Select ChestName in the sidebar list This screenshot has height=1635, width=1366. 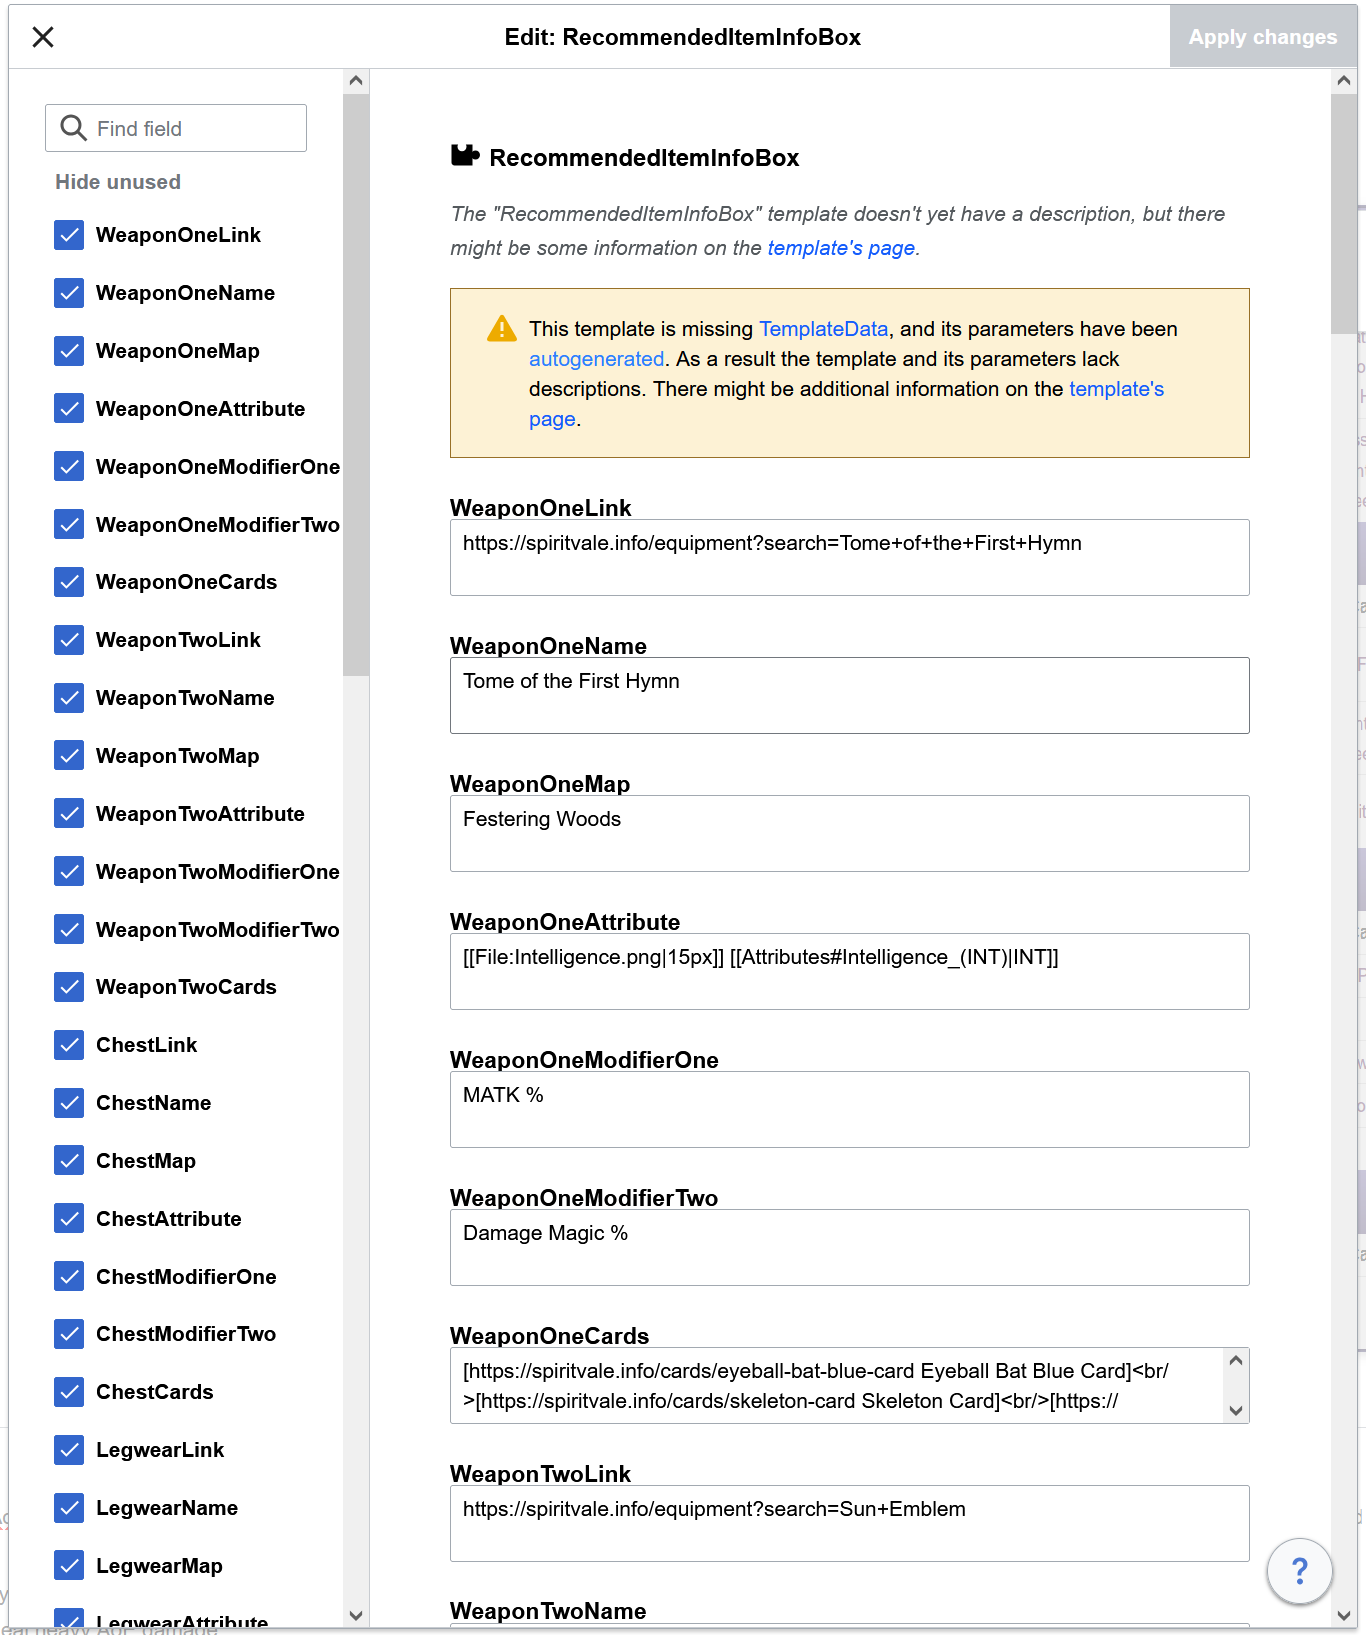(x=153, y=1103)
